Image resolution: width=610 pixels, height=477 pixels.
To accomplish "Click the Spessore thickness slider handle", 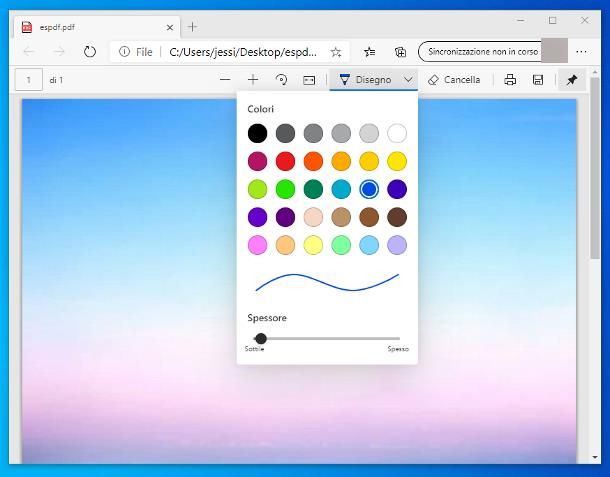I will click(261, 339).
